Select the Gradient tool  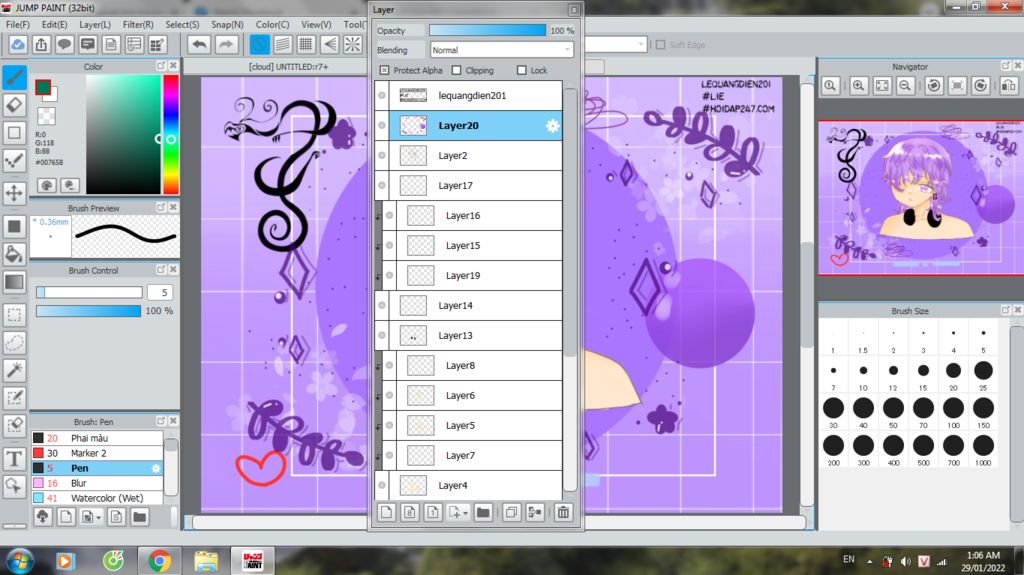tap(14, 282)
